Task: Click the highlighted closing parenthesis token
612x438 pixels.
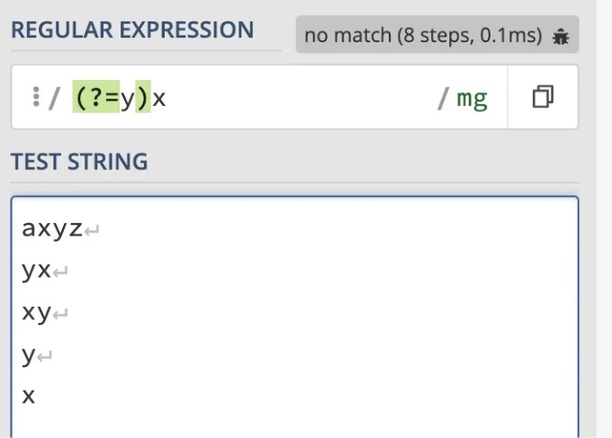Action: click(143, 96)
